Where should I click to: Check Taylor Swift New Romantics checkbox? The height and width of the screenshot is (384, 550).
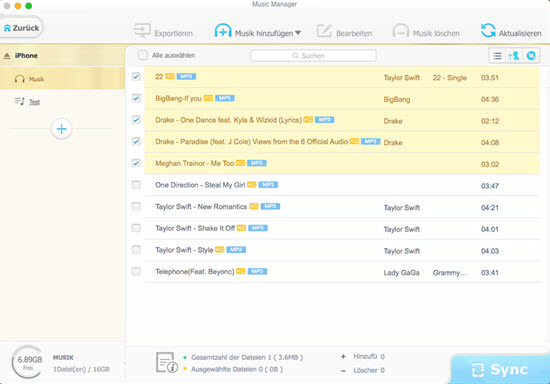tap(136, 207)
